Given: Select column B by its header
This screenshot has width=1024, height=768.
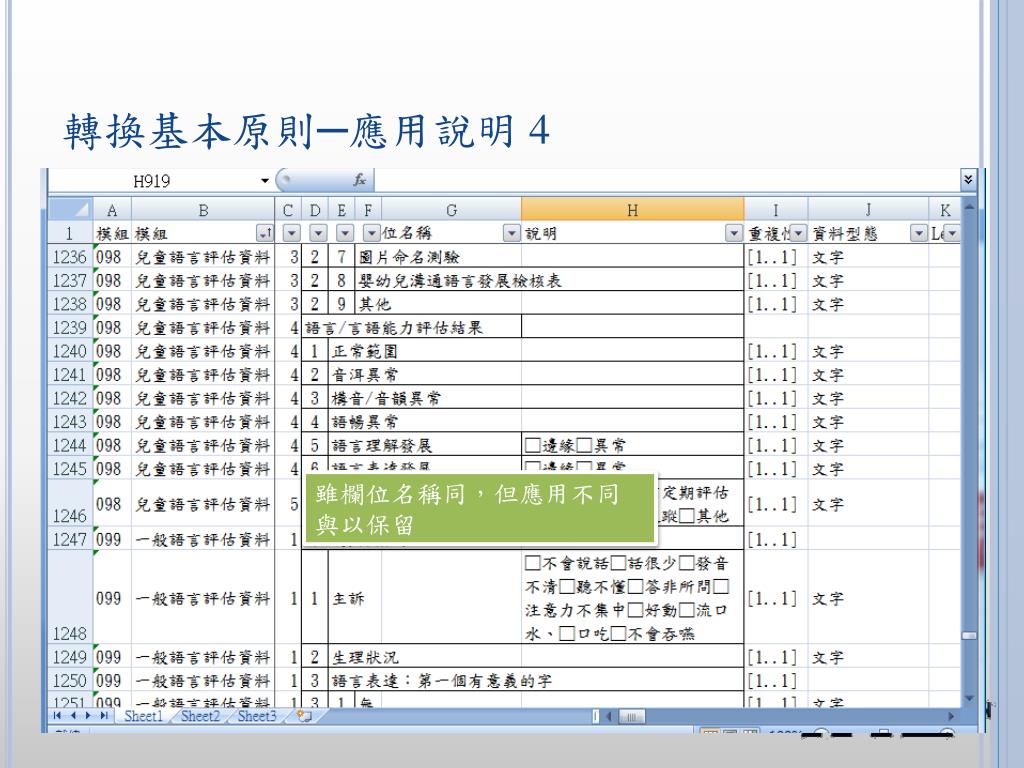Looking at the screenshot, I should pyautogui.click(x=203, y=210).
